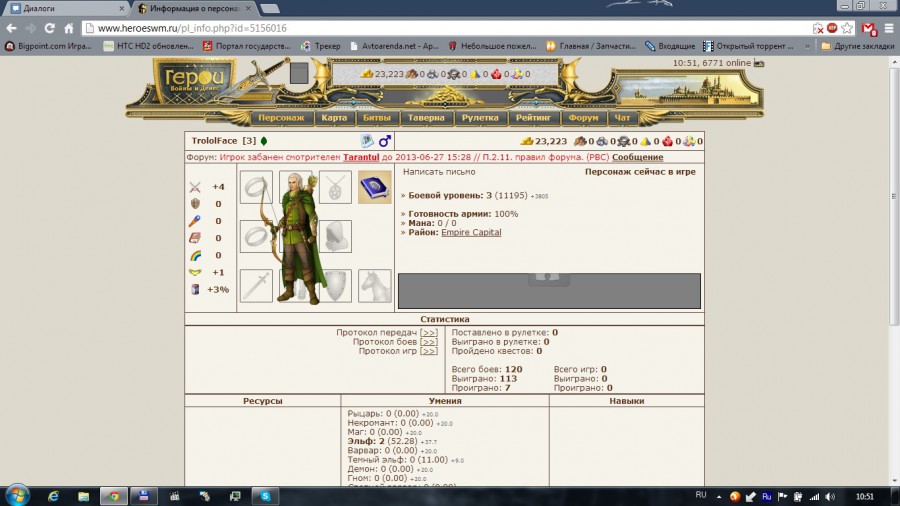Click the RU language indicator
This screenshot has width=900, height=506.
coord(701,495)
